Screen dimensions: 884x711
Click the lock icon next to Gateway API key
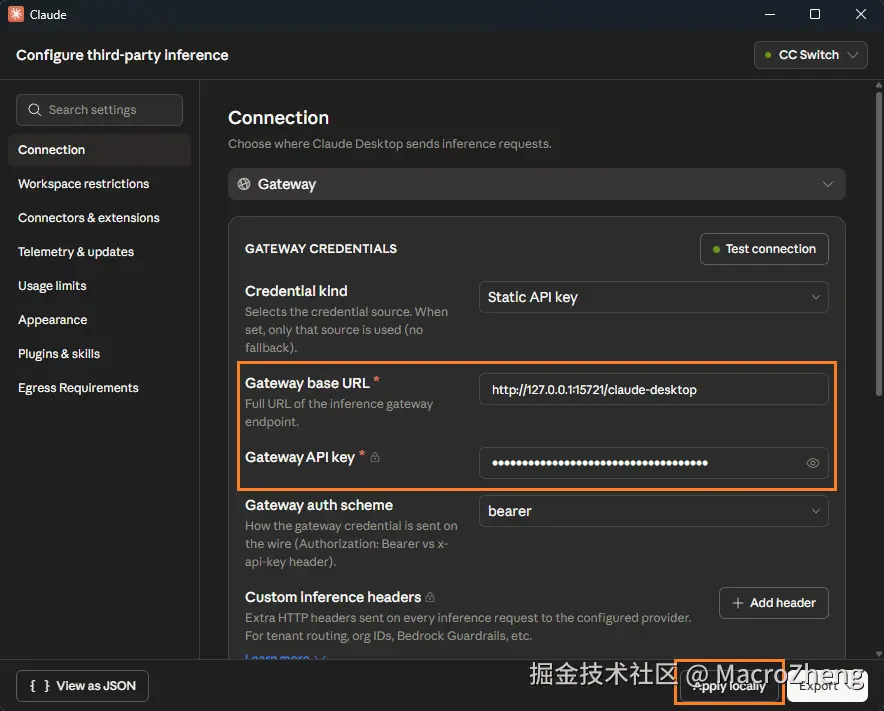pos(375,457)
